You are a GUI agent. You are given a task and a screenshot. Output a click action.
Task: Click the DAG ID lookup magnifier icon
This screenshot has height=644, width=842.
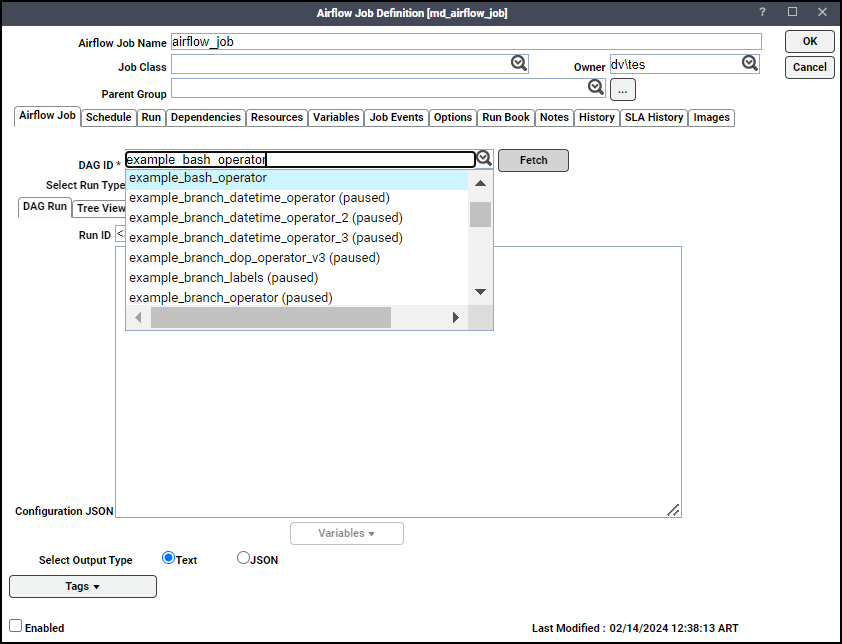click(x=484, y=158)
